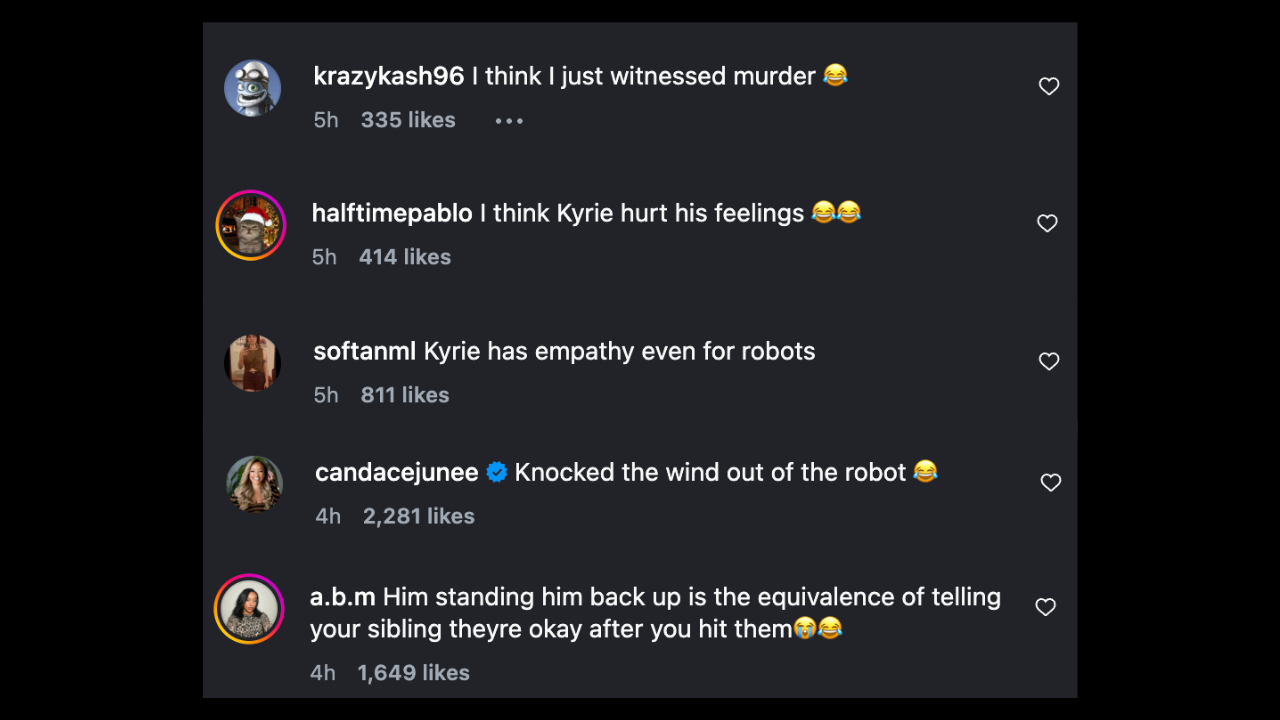View a.b.m's circular profile photo
The height and width of the screenshot is (720, 1280).
click(x=250, y=608)
